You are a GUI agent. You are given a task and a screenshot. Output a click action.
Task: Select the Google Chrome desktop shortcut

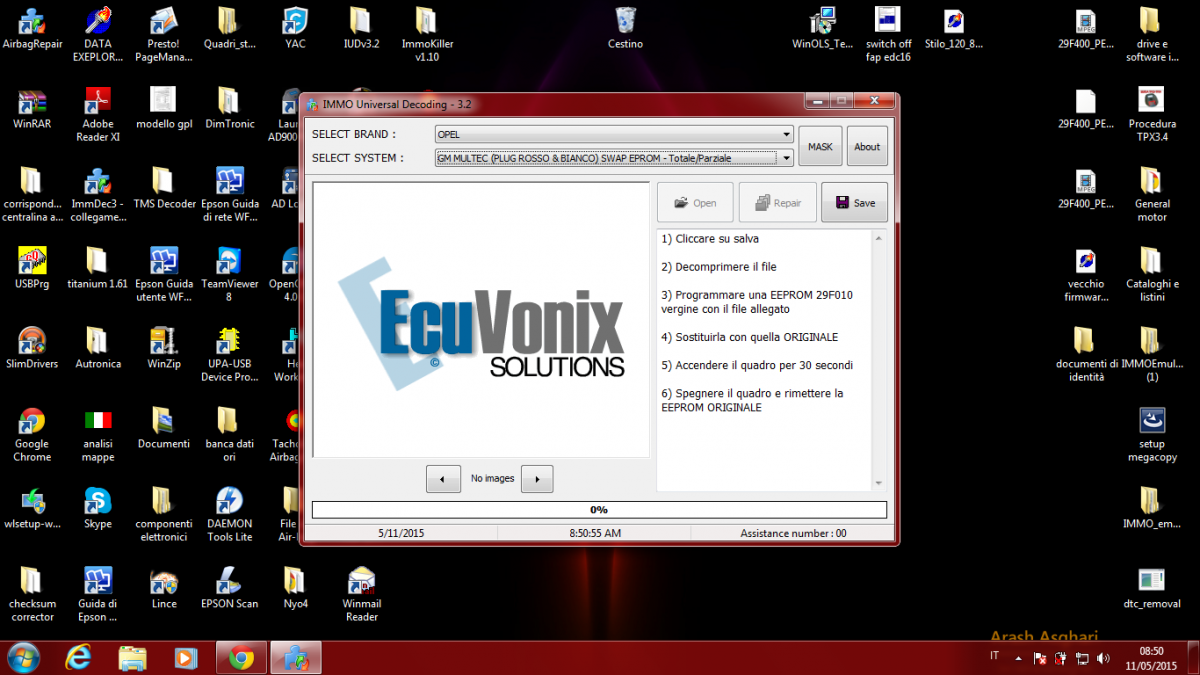click(x=32, y=435)
